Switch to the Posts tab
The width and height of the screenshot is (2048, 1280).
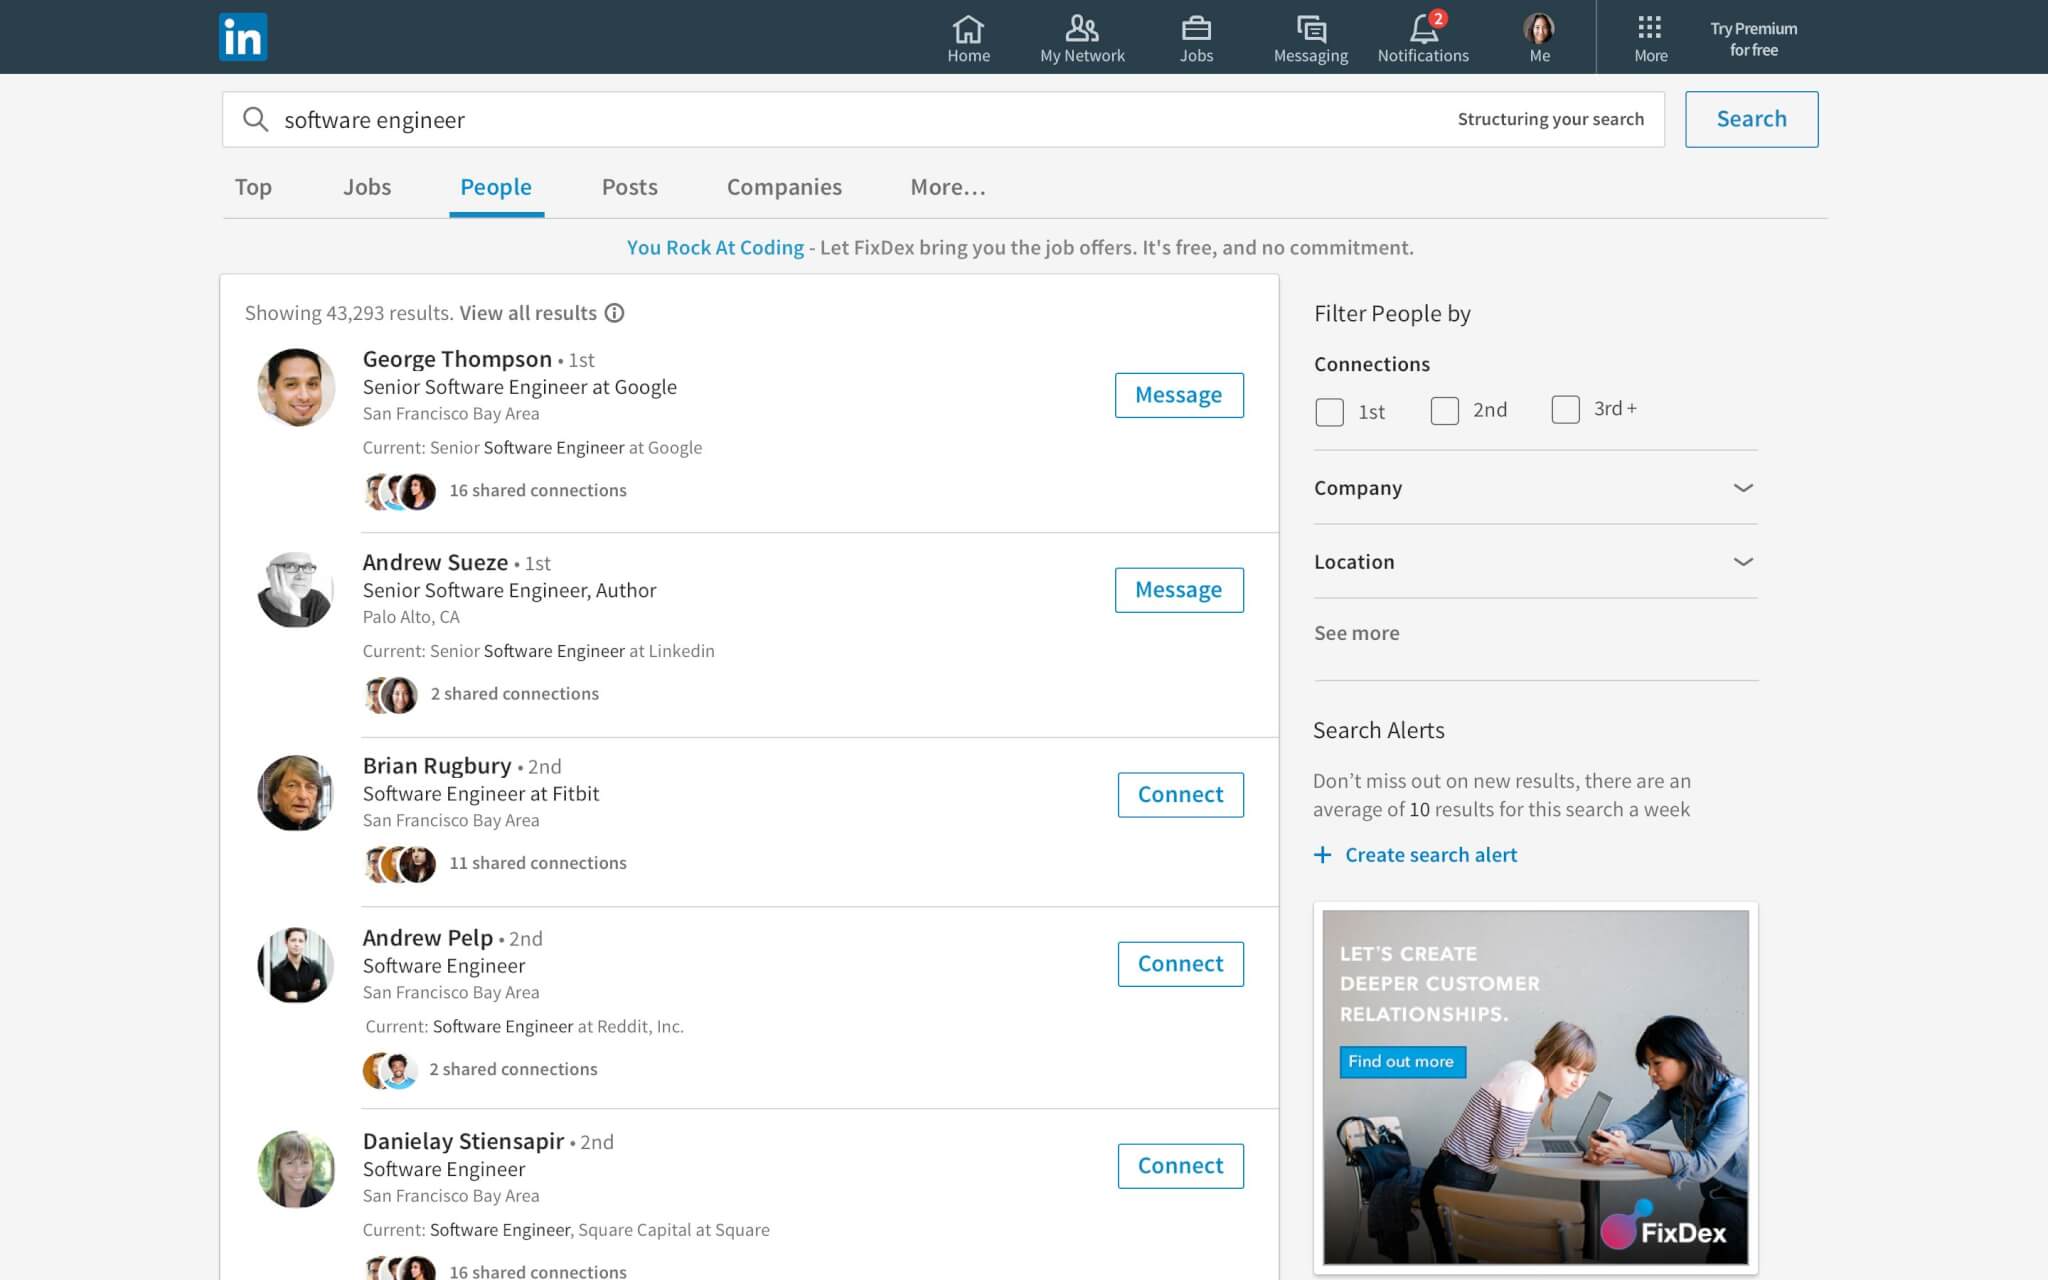tap(628, 186)
